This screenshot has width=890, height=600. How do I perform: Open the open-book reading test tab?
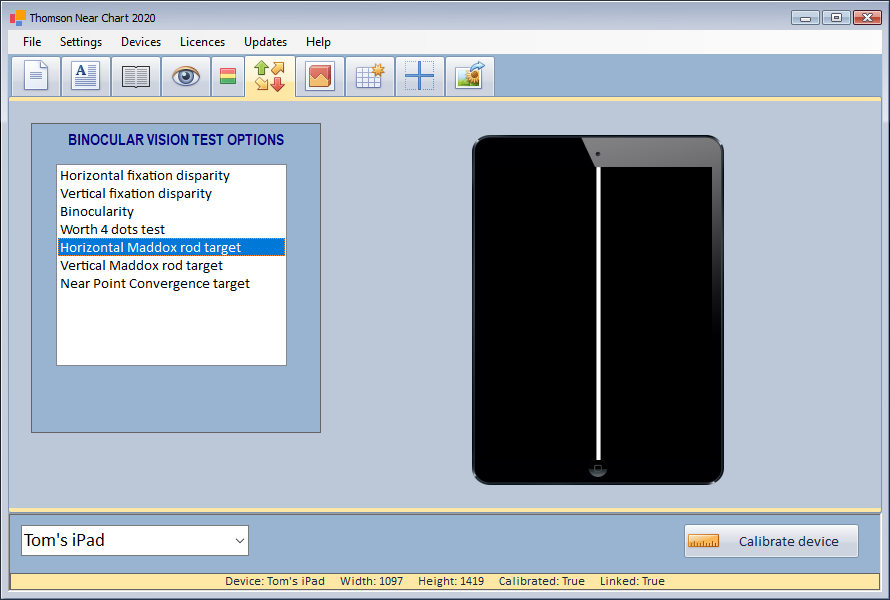[136, 77]
